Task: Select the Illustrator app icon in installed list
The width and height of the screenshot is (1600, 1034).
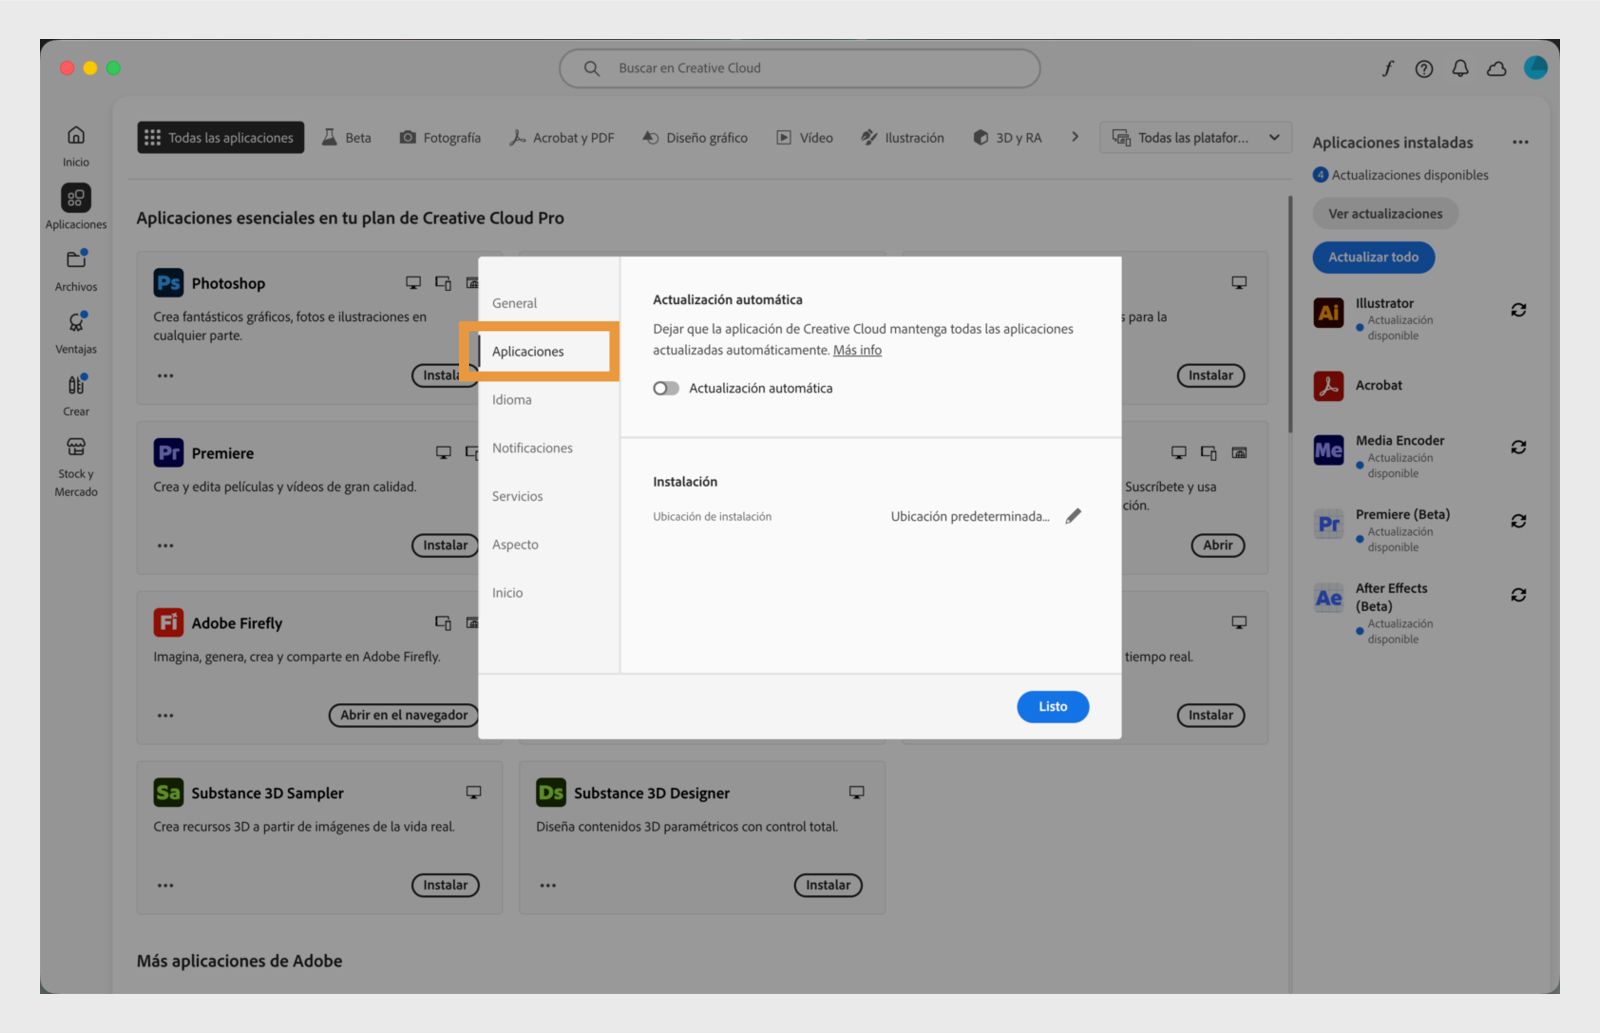Action: (1328, 313)
